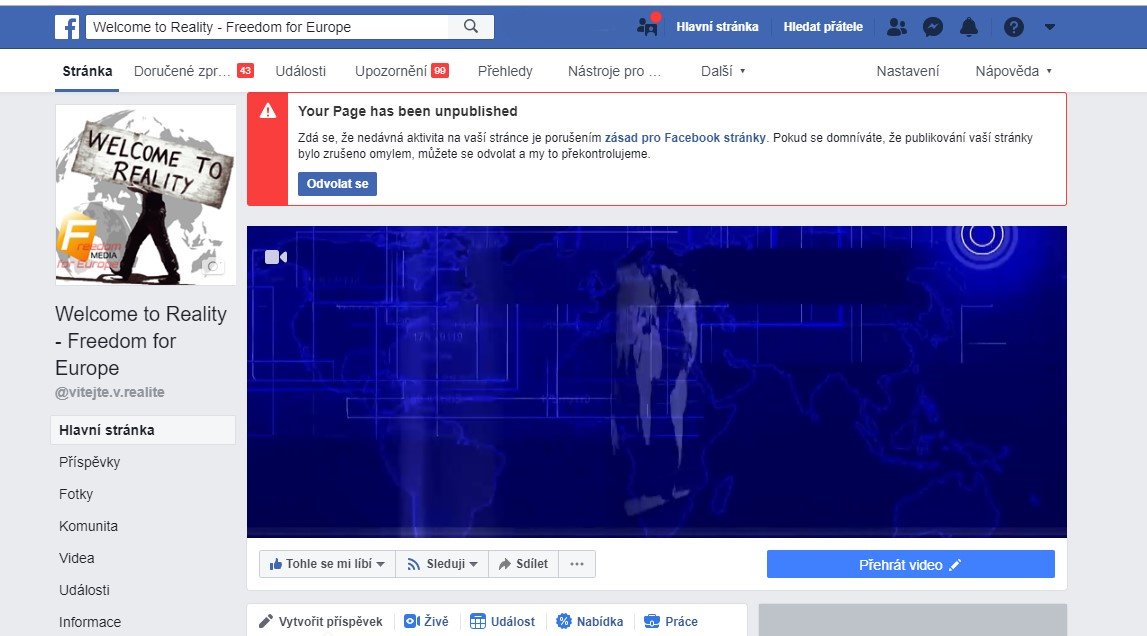Focus the search field with page name
Screen dimensions: 1147x636
268,27
